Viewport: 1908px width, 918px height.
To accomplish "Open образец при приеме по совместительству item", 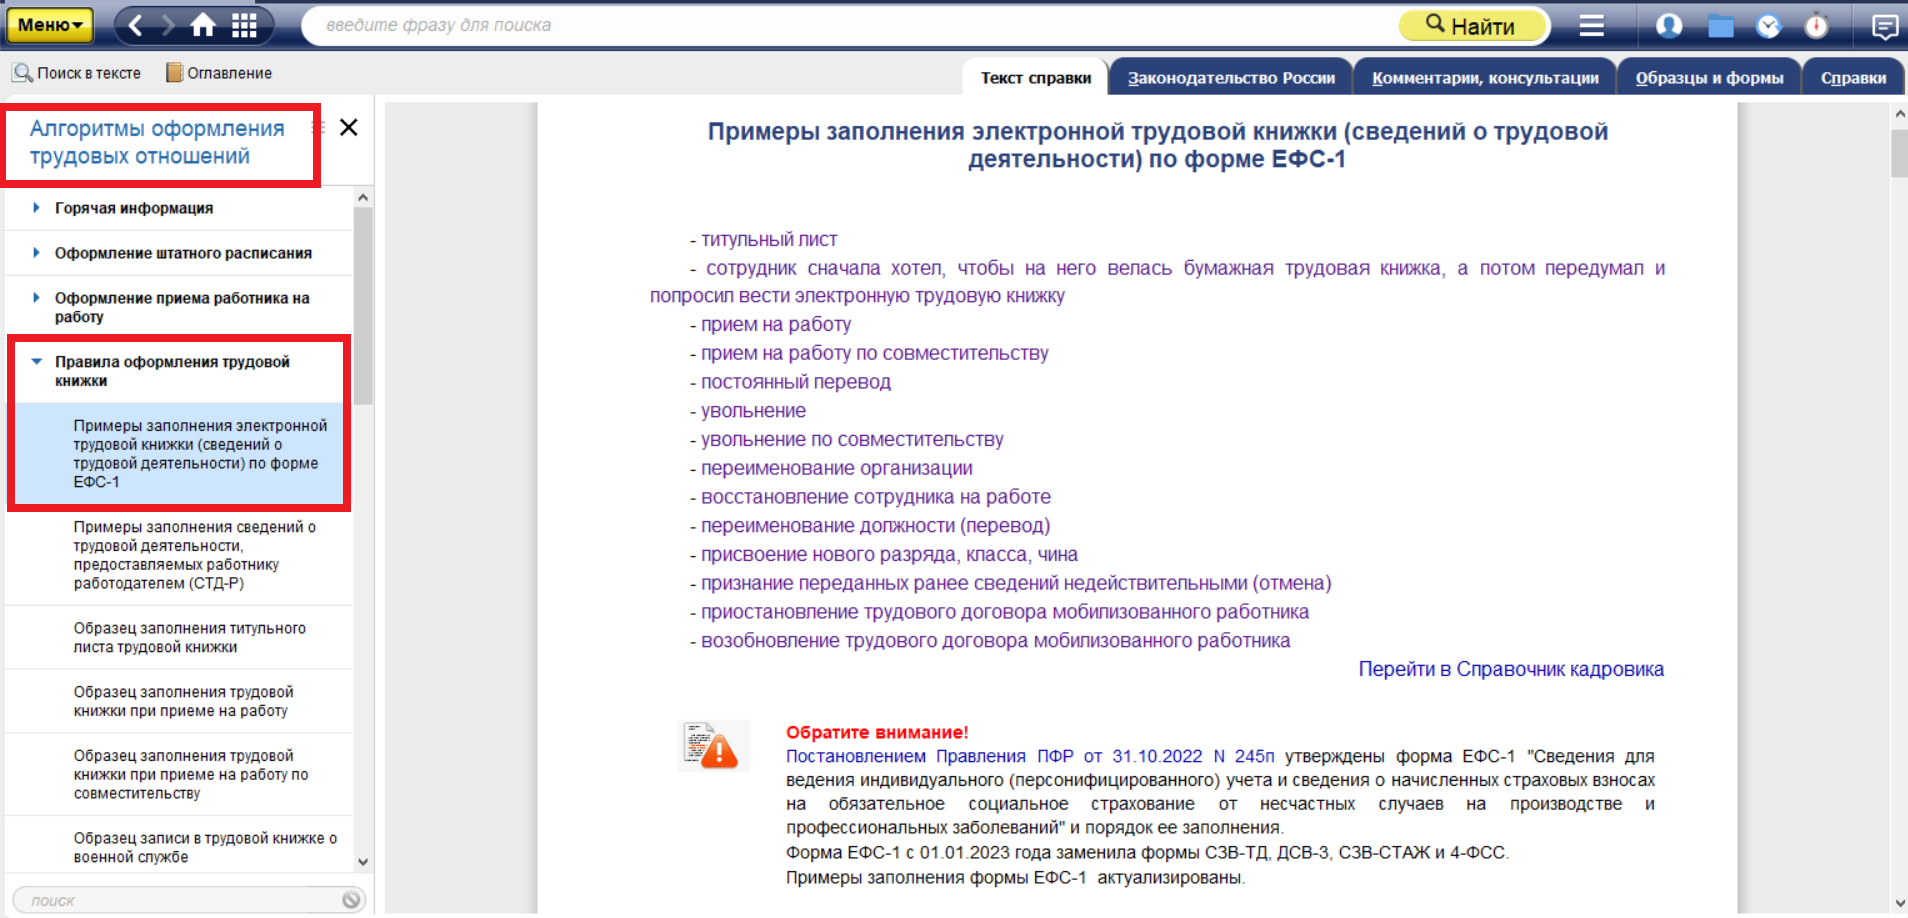I will point(190,774).
